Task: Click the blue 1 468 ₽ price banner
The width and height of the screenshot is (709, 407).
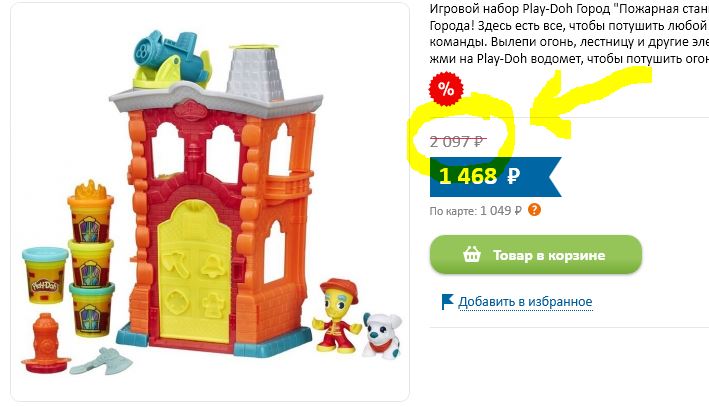Action: click(496, 176)
